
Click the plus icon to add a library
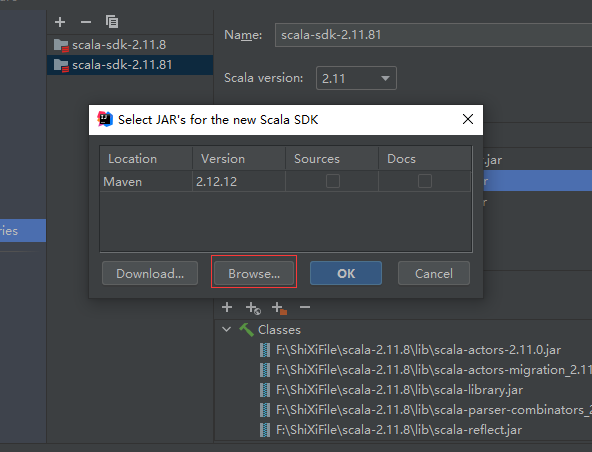pos(60,22)
